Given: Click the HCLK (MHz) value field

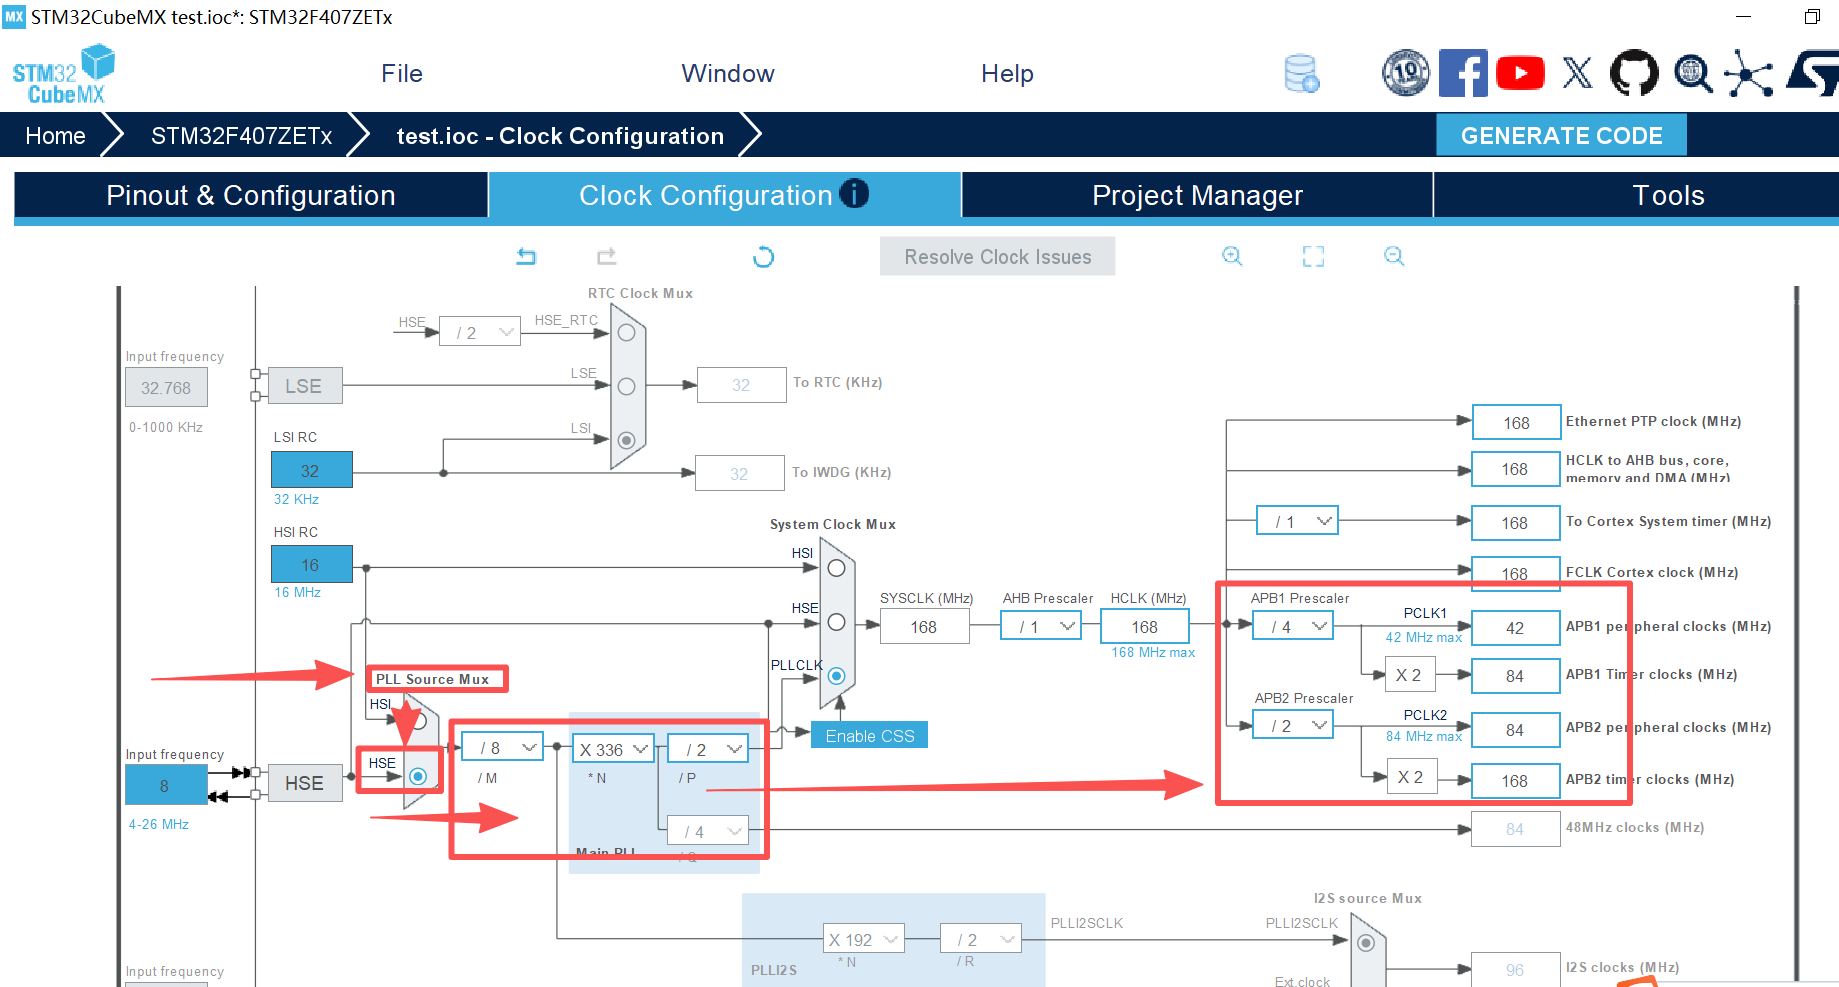Looking at the screenshot, I should (1145, 627).
